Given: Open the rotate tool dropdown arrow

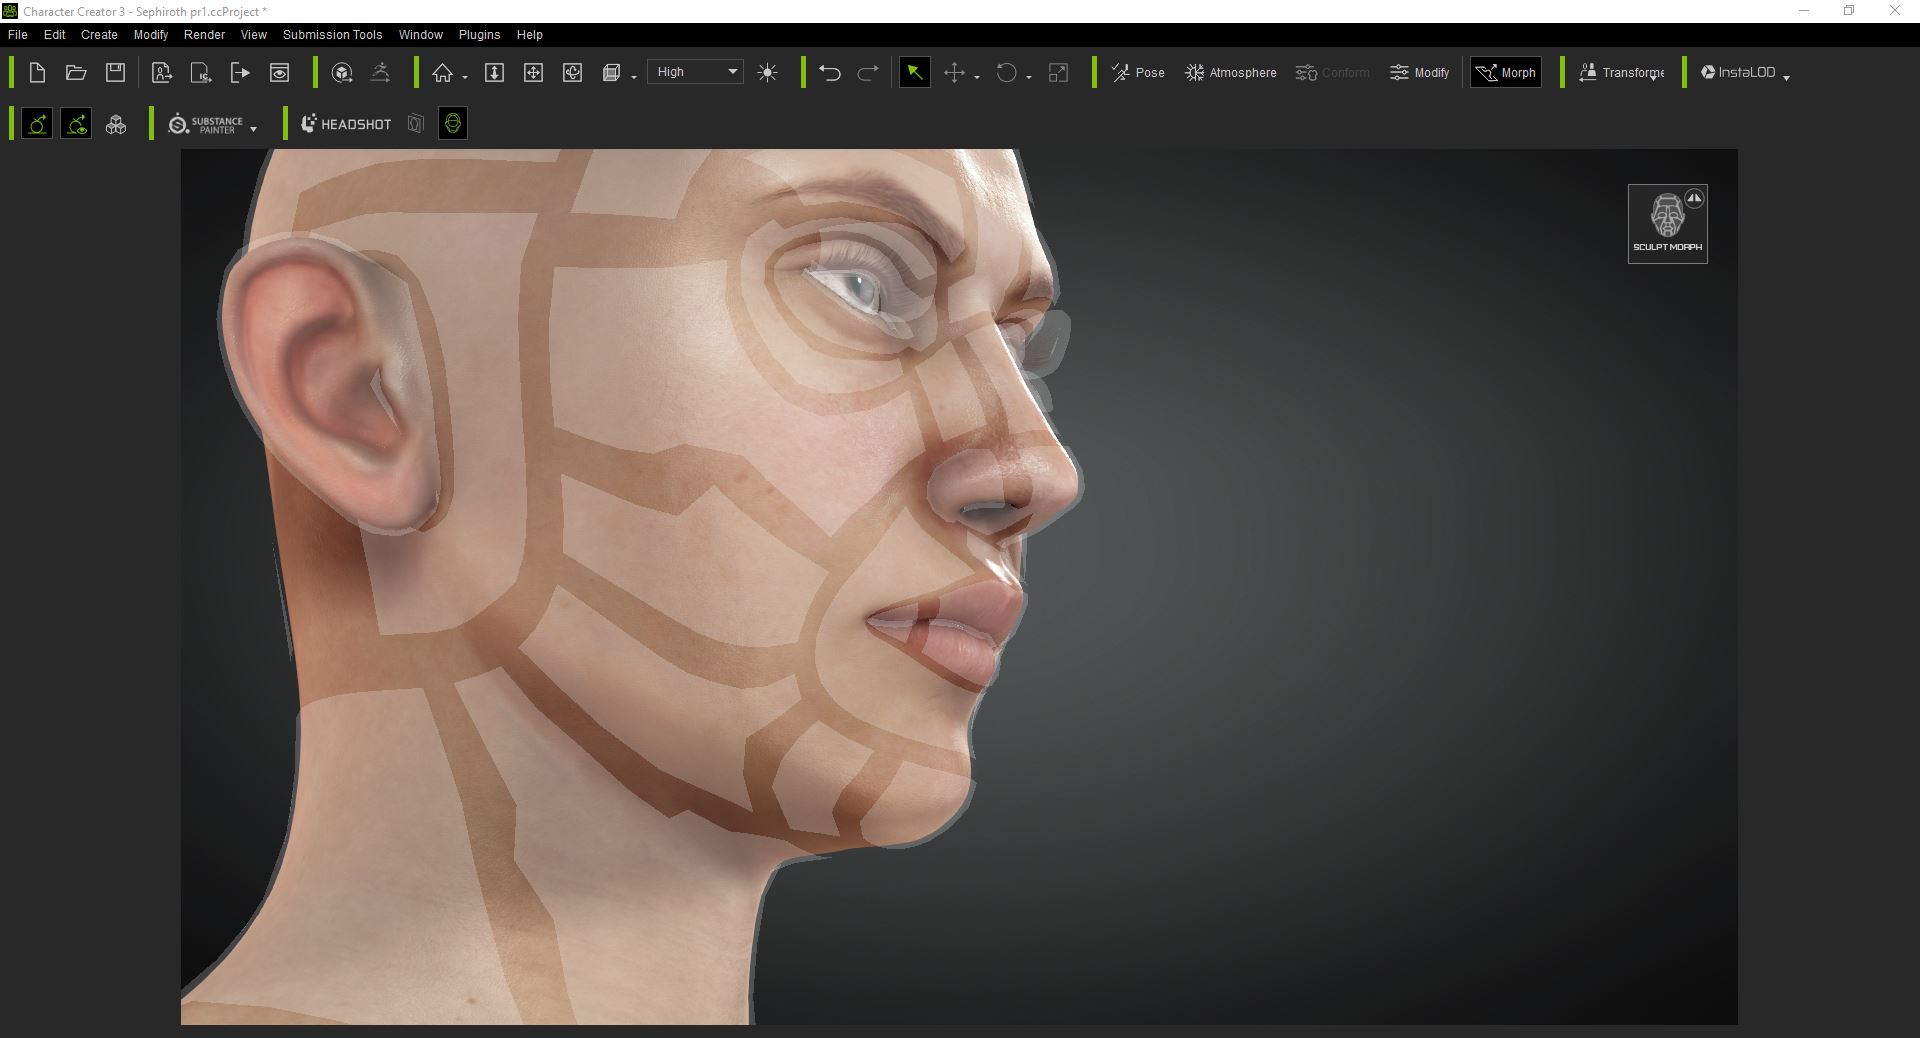Looking at the screenshot, I should [1028, 77].
